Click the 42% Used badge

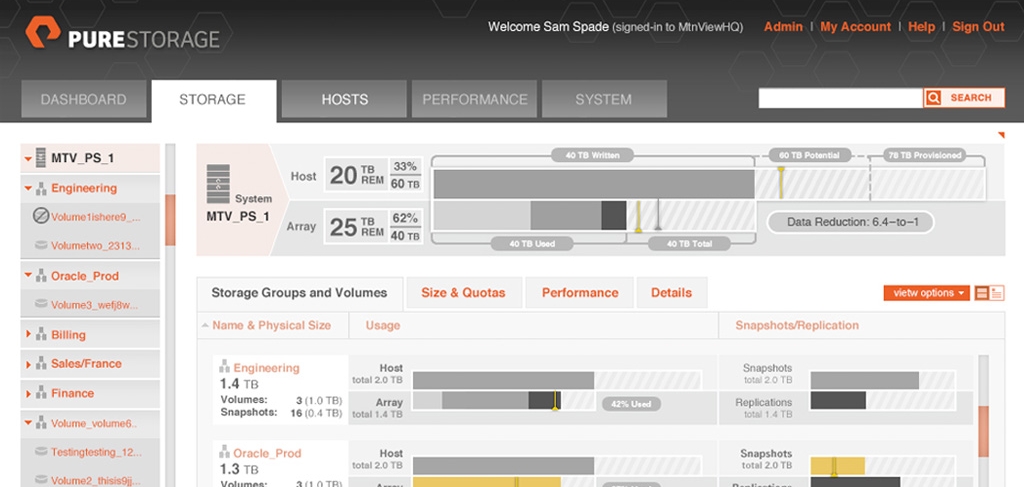coord(631,404)
